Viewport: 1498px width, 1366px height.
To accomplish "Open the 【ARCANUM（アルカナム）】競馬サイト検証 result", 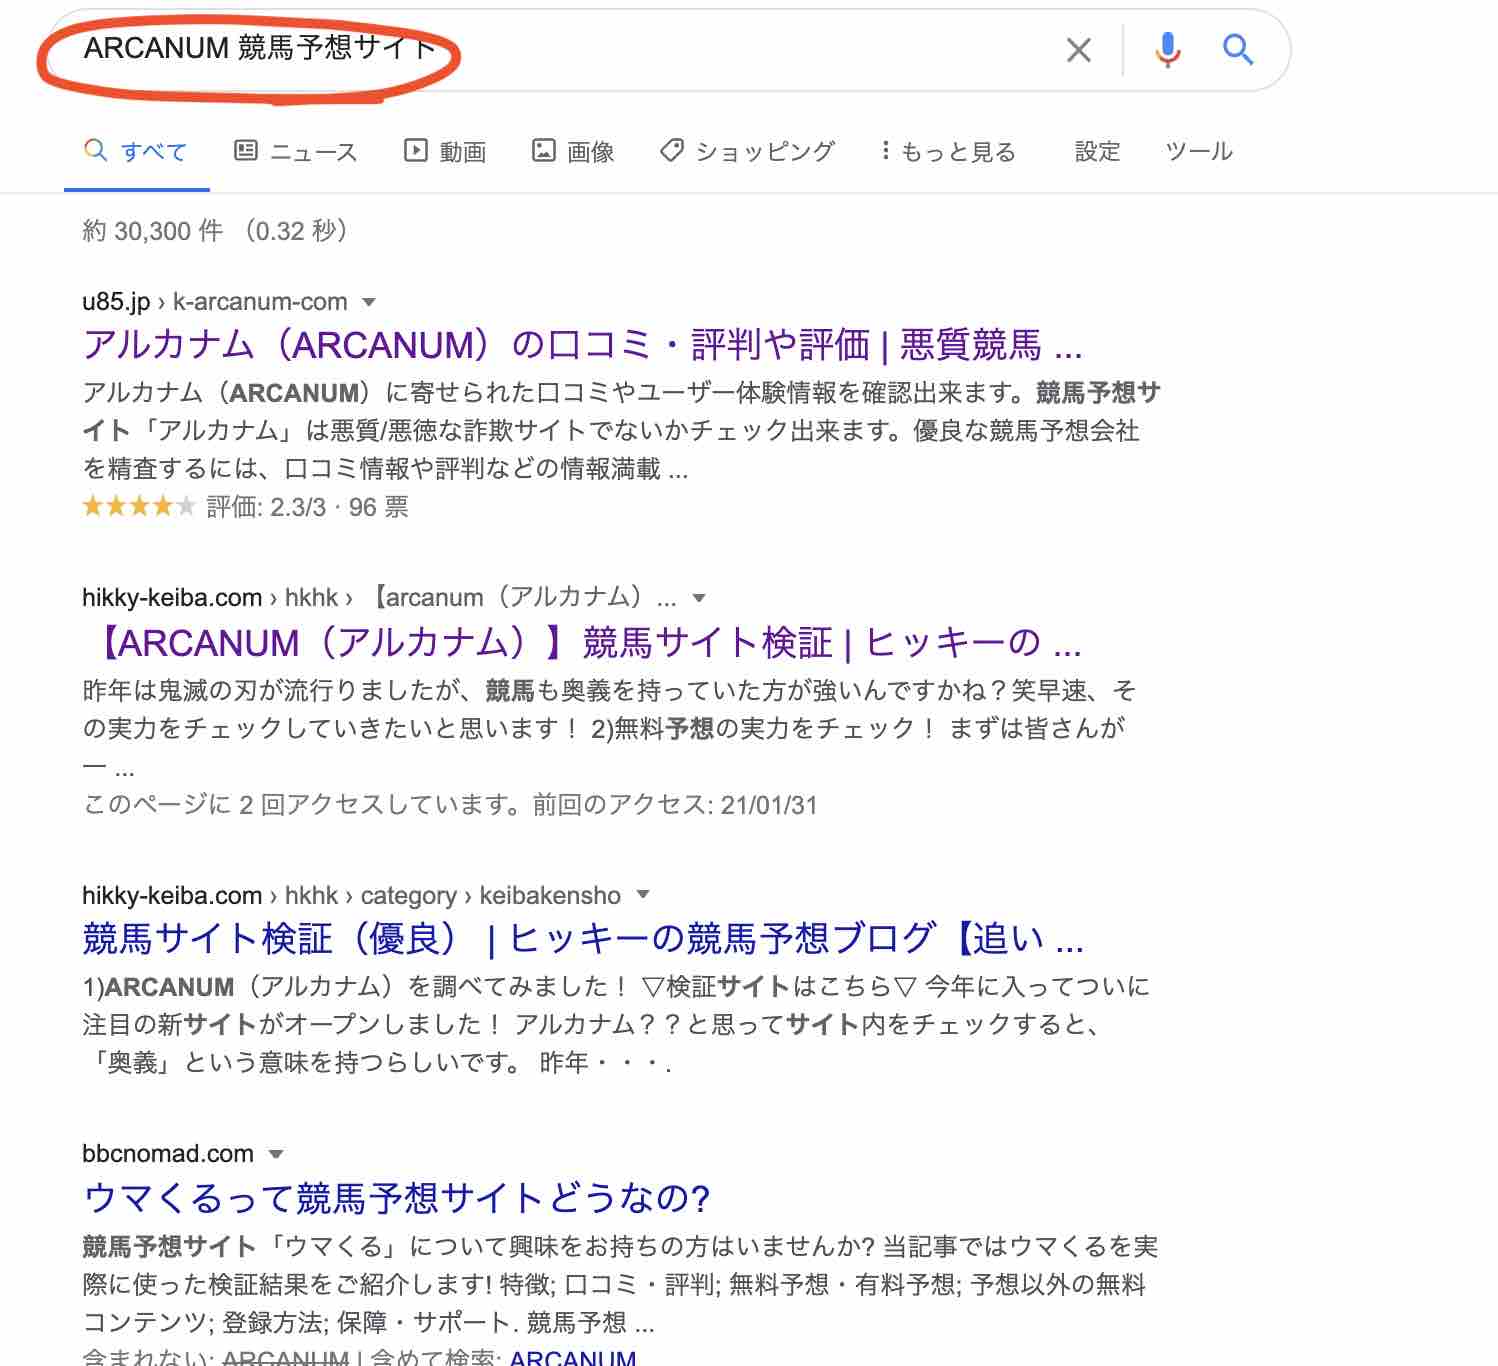I will (x=588, y=642).
